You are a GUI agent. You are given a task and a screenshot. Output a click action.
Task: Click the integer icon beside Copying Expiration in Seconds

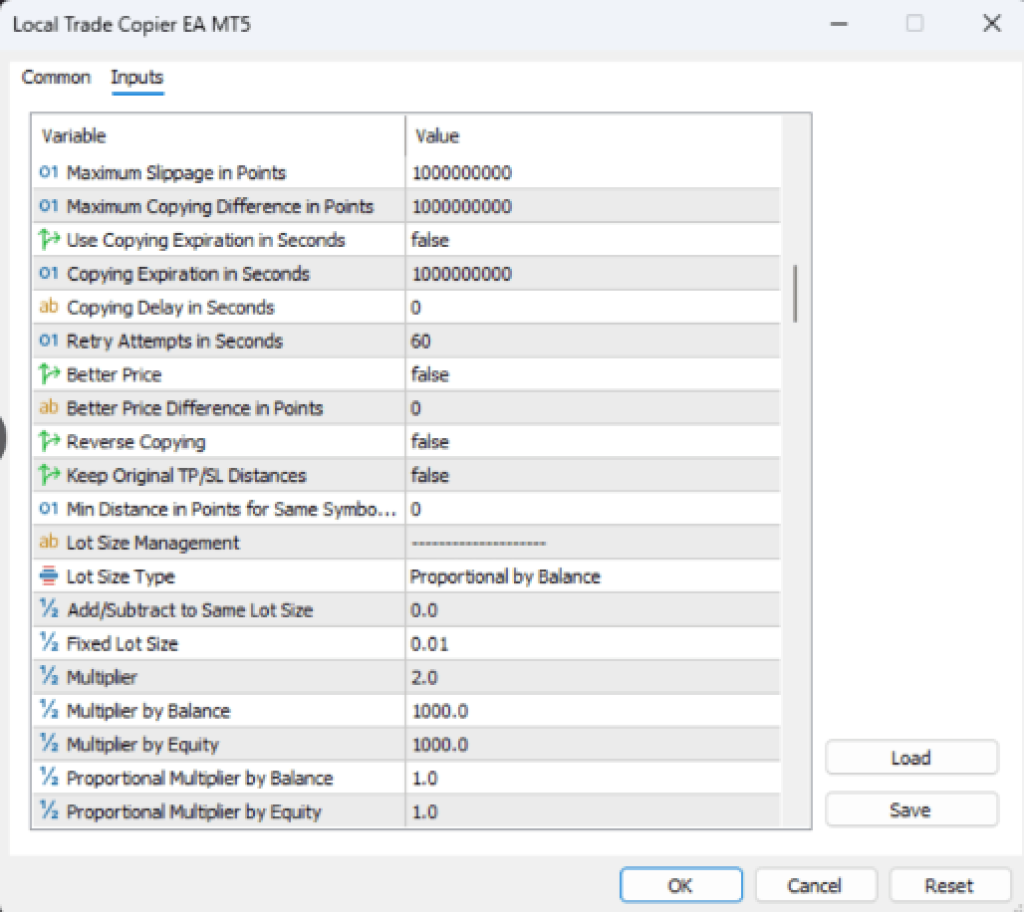point(49,274)
